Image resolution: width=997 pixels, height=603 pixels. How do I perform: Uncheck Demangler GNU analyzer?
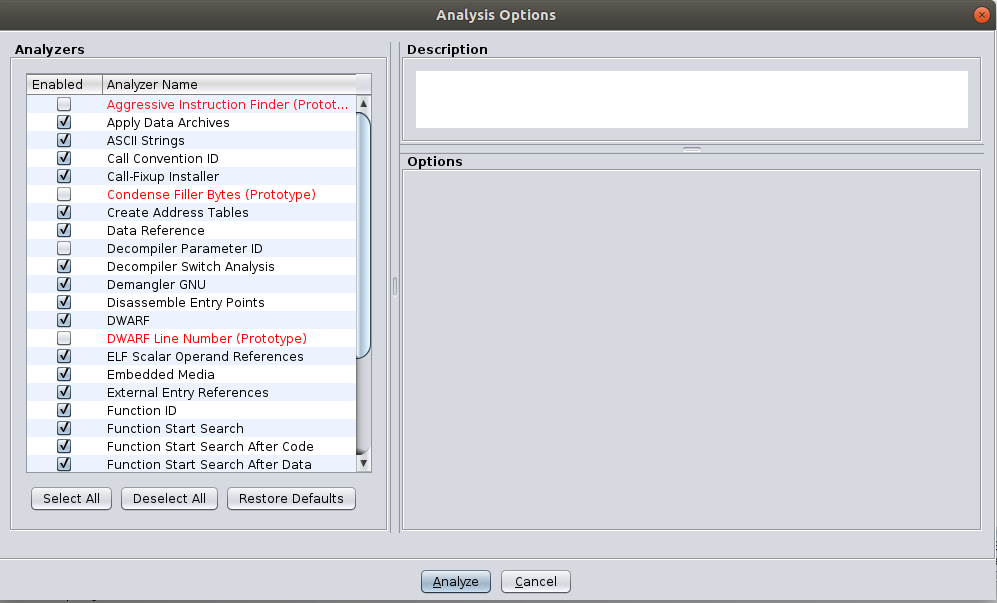point(64,284)
